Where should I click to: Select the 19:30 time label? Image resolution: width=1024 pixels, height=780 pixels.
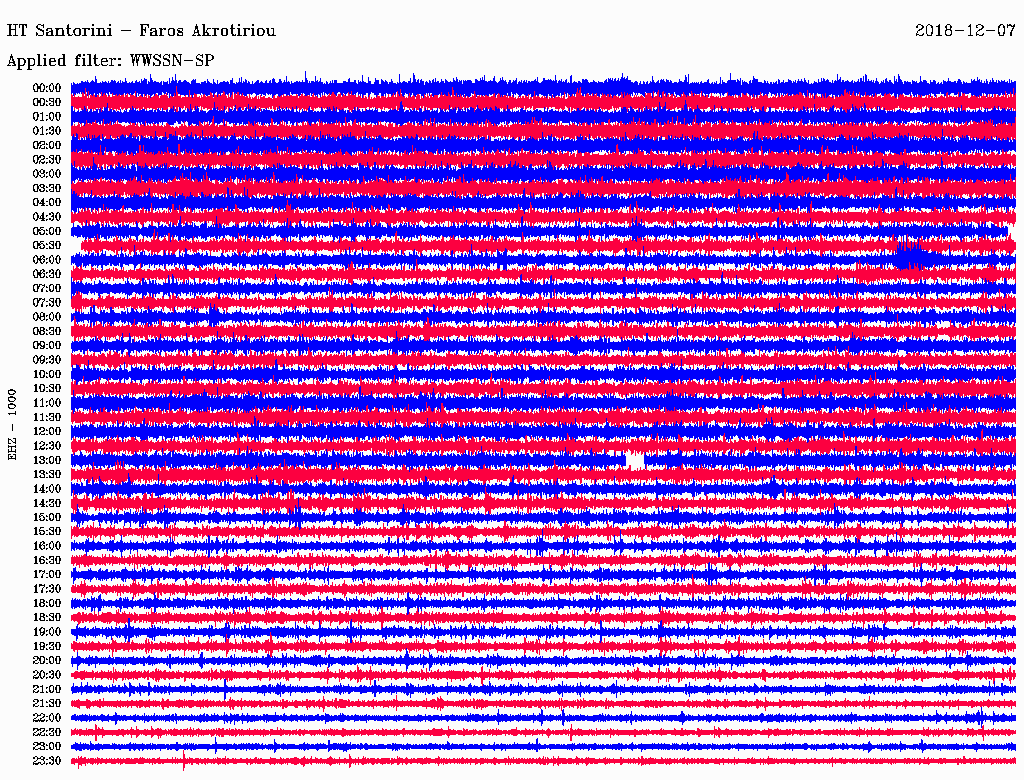(x=47, y=646)
